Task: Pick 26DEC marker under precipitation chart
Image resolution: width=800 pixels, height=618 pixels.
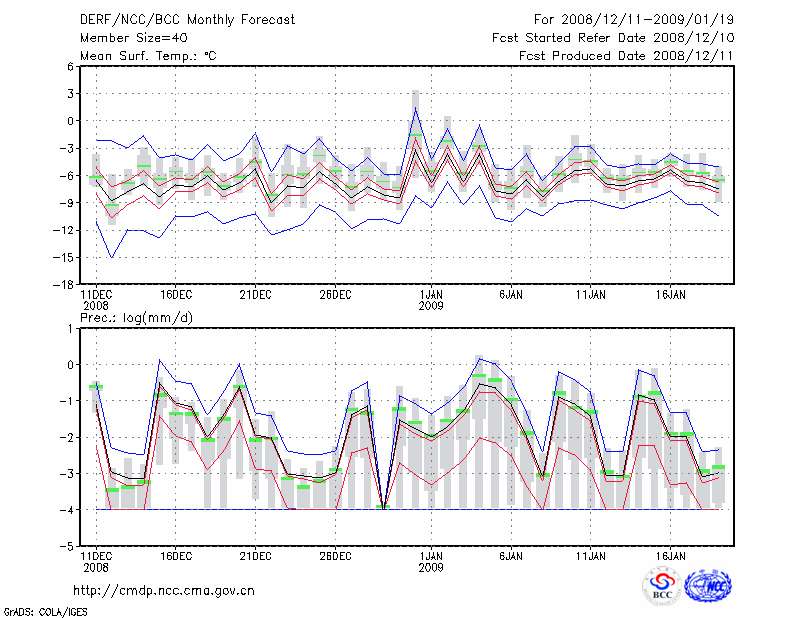Action: (335, 554)
